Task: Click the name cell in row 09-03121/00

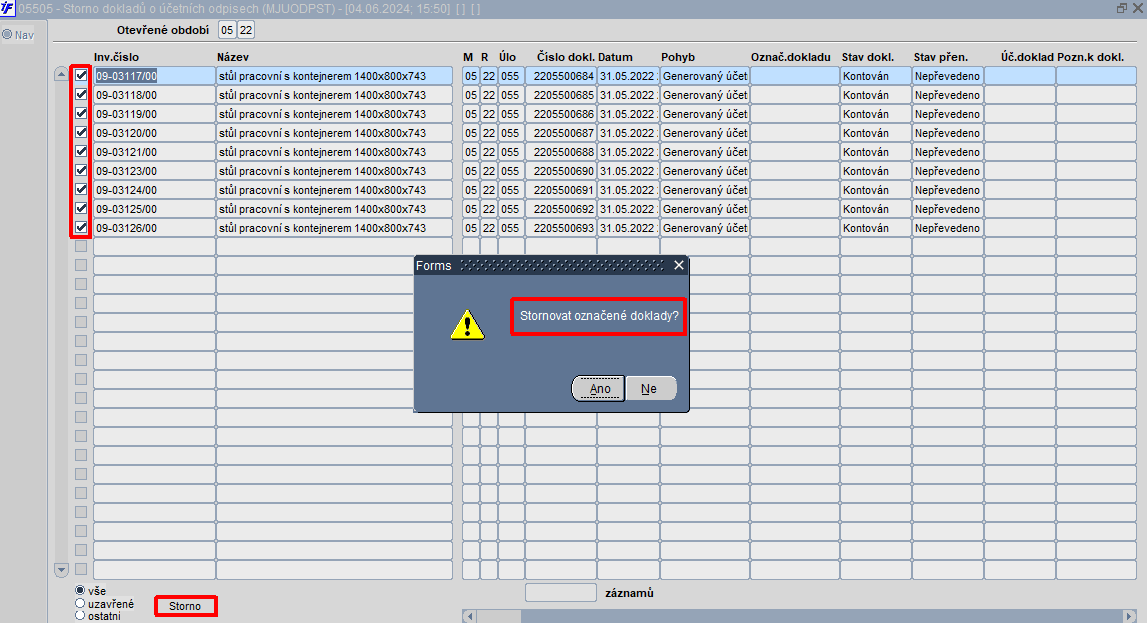Action: click(x=334, y=152)
